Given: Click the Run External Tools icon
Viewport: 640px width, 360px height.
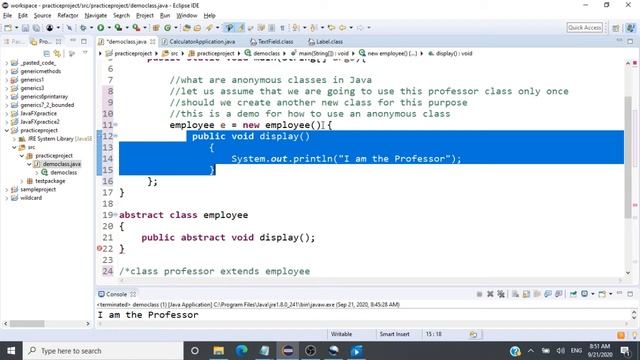Looking at the screenshot, I should [136, 28].
